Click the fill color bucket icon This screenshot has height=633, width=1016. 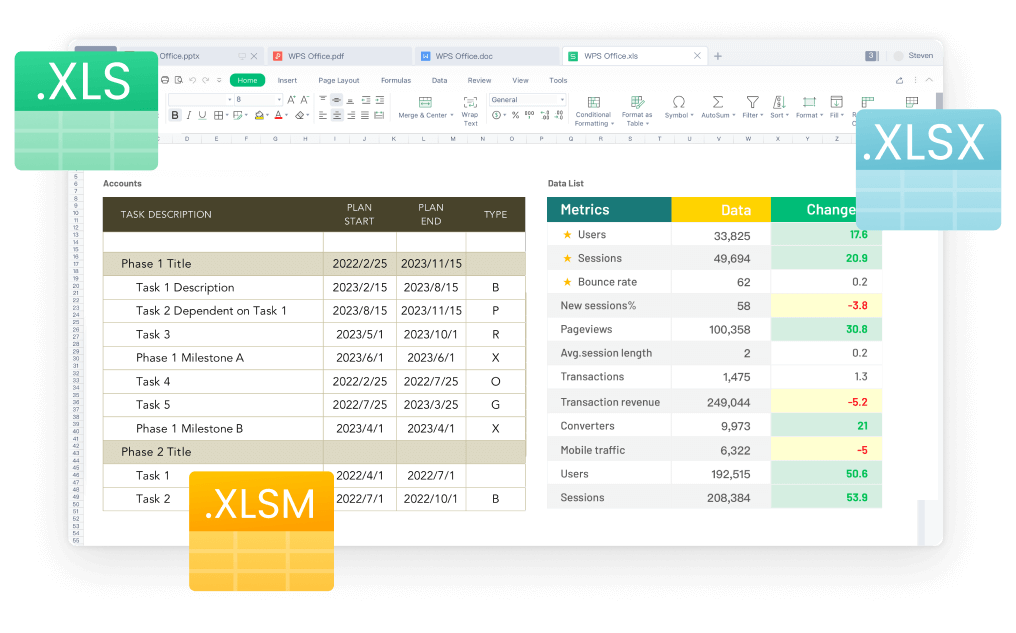coord(259,115)
